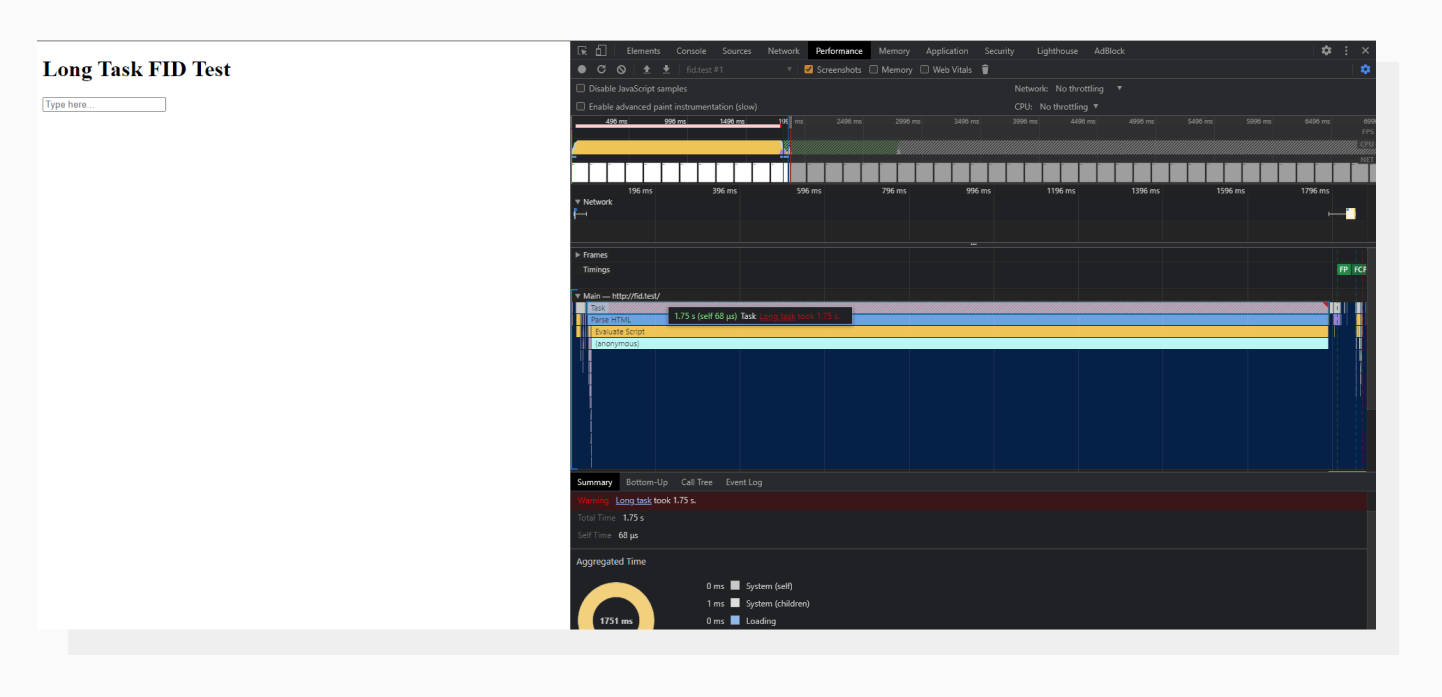Disable the Screenshots checkbox

tap(809, 69)
